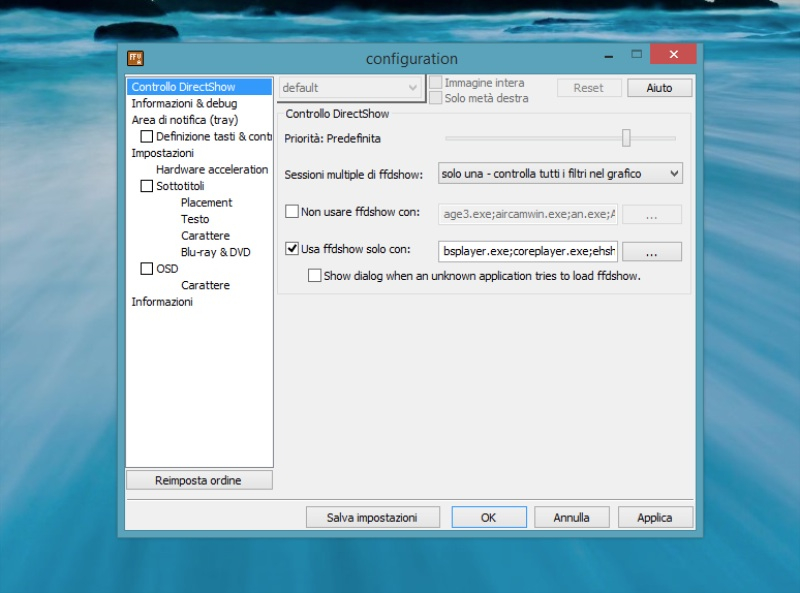Screen dimensions: 800x593
Task: Uncheck 'Usa ffdshow solo con' checkbox
Action: coord(292,249)
